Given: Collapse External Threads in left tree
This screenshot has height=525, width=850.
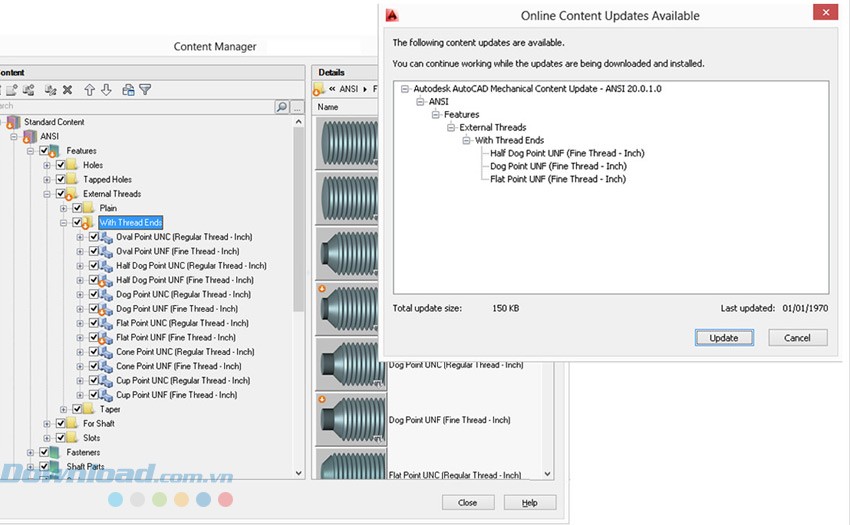Looking at the screenshot, I should 47,194.
